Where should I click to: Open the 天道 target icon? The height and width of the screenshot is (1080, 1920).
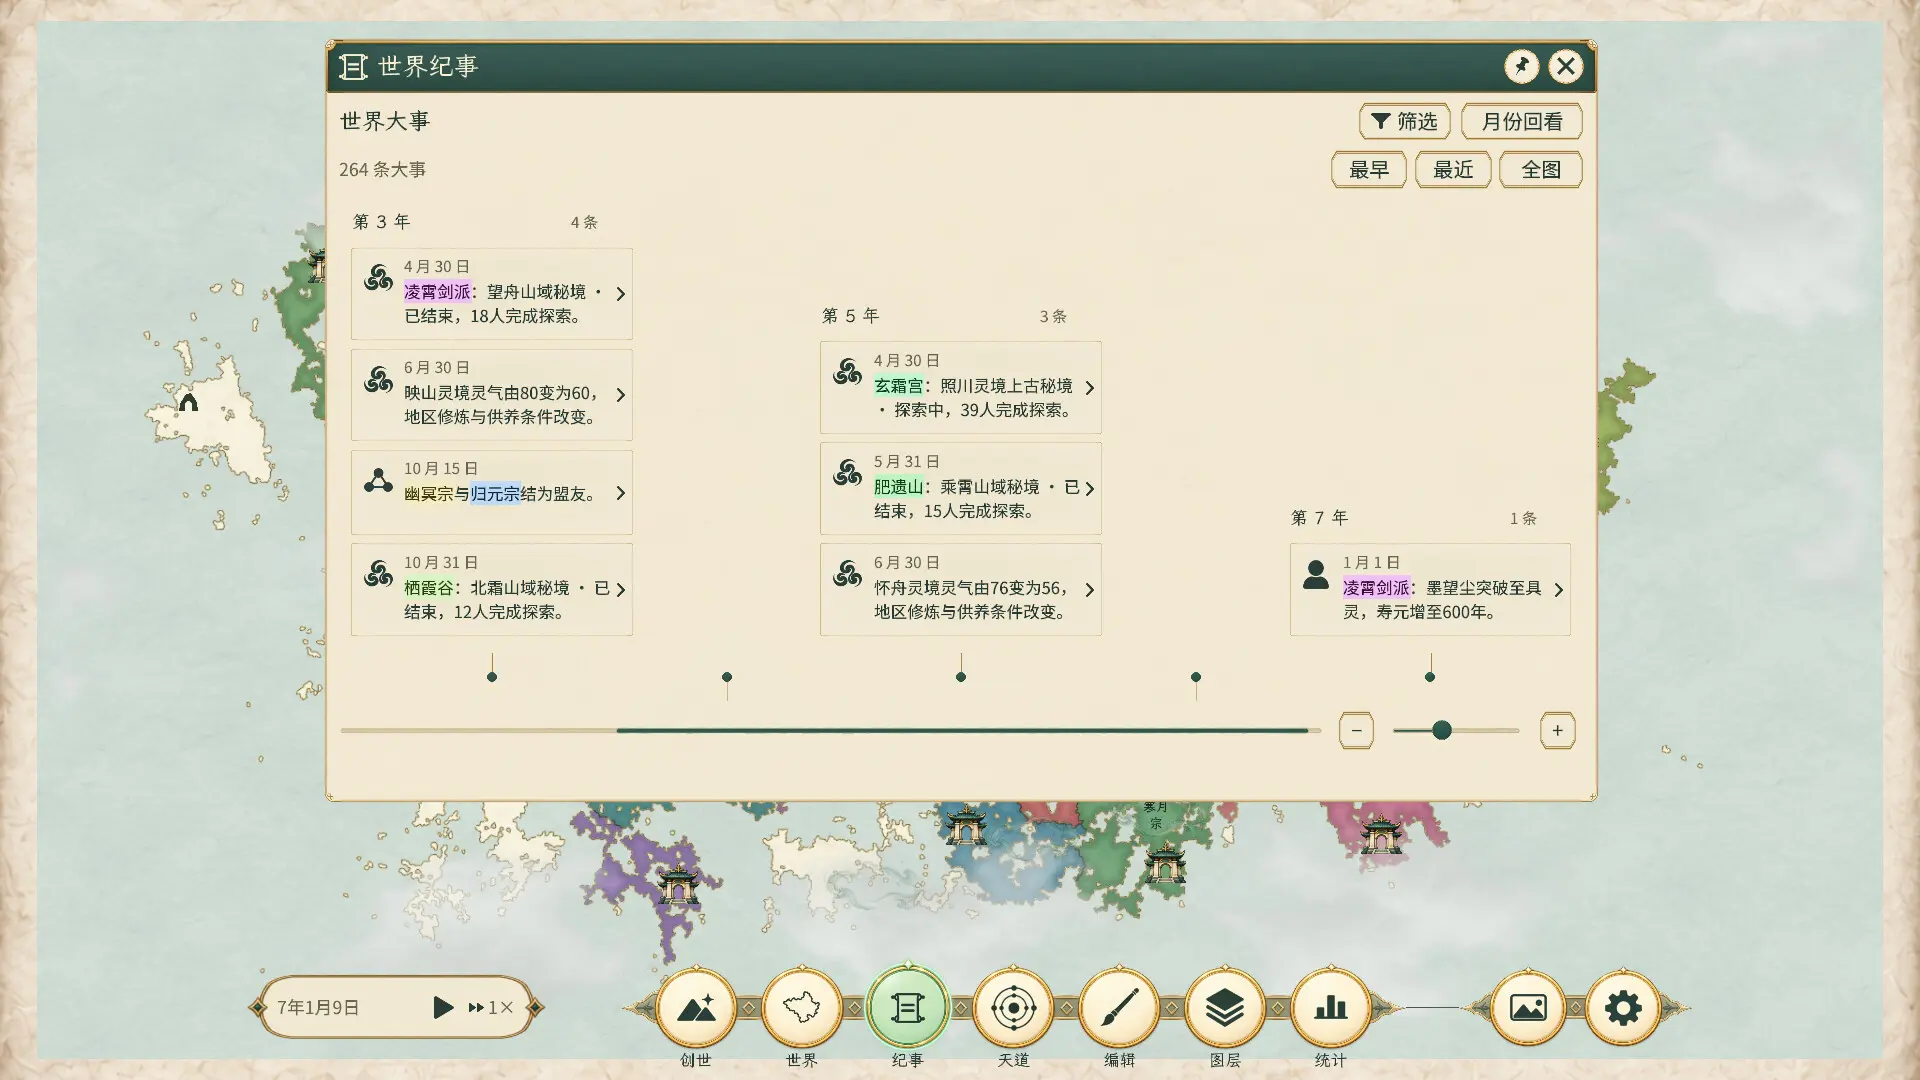(x=1013, y=1007)
